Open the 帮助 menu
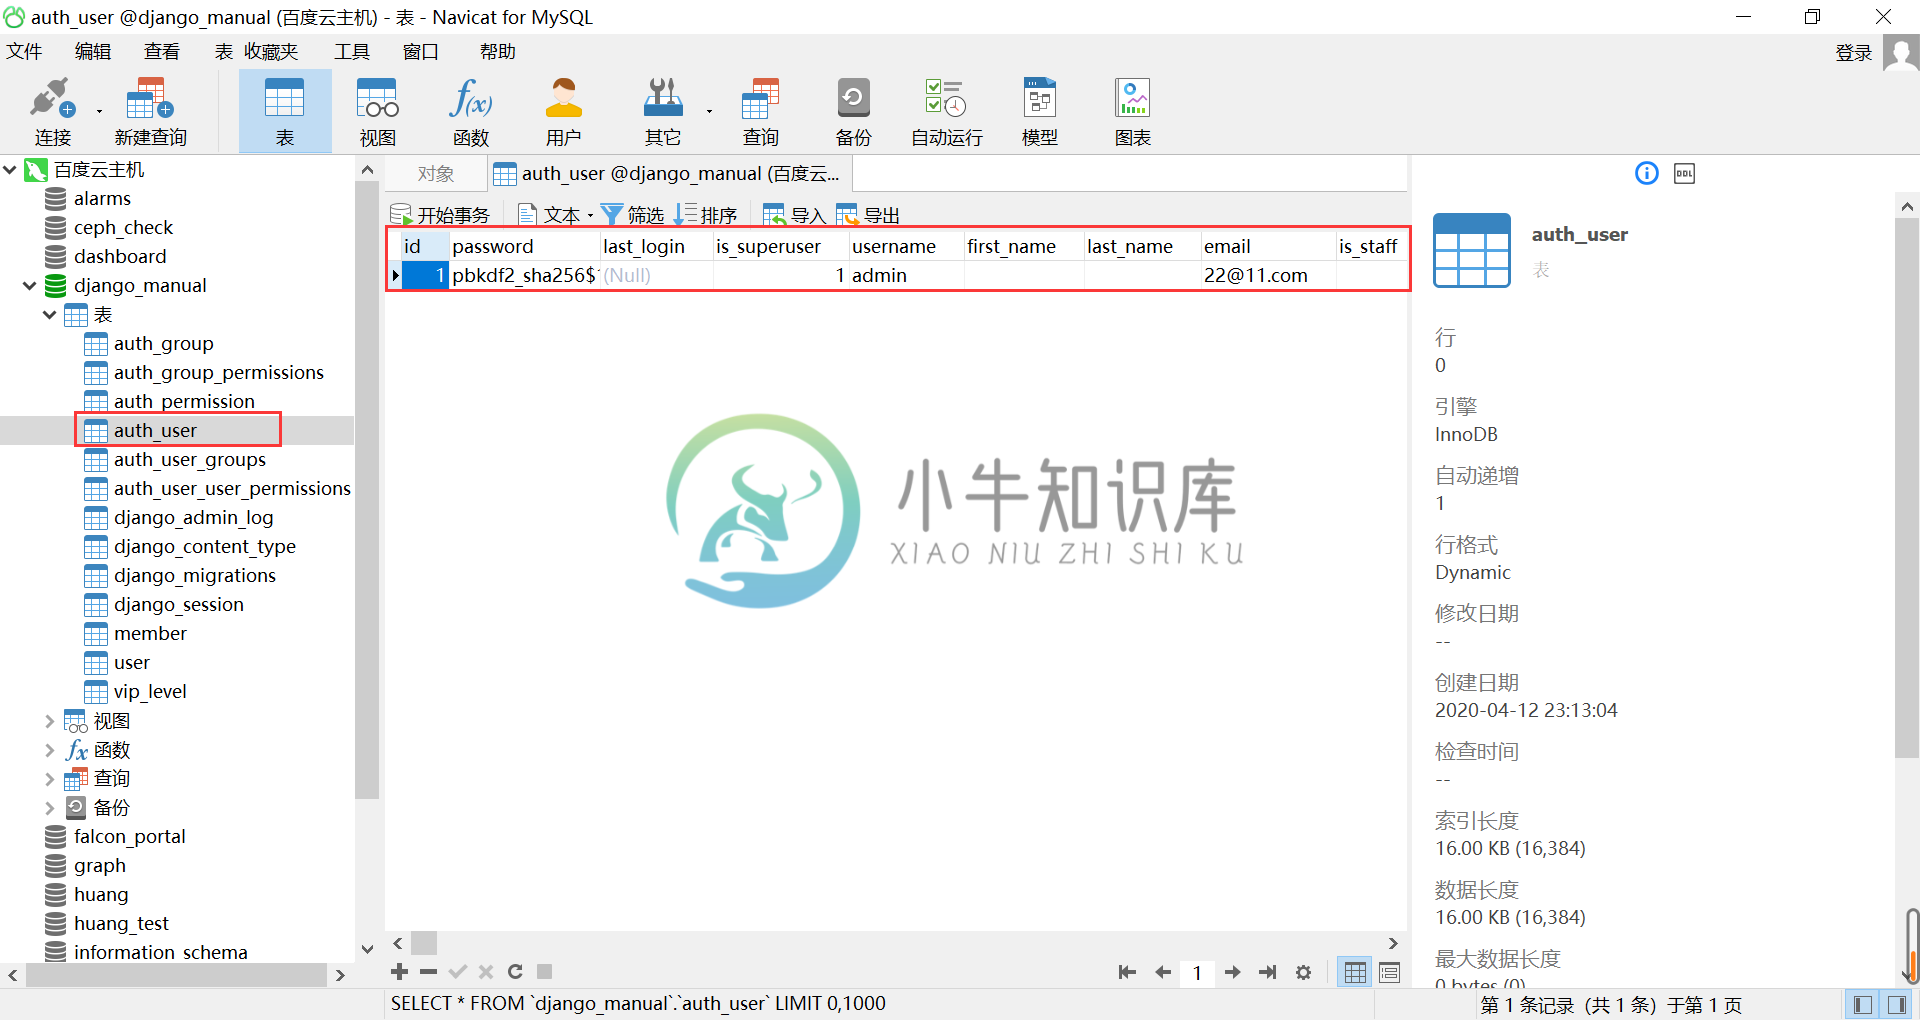The height and width of the screenshot is (1020, 1920). pos(498,51)
